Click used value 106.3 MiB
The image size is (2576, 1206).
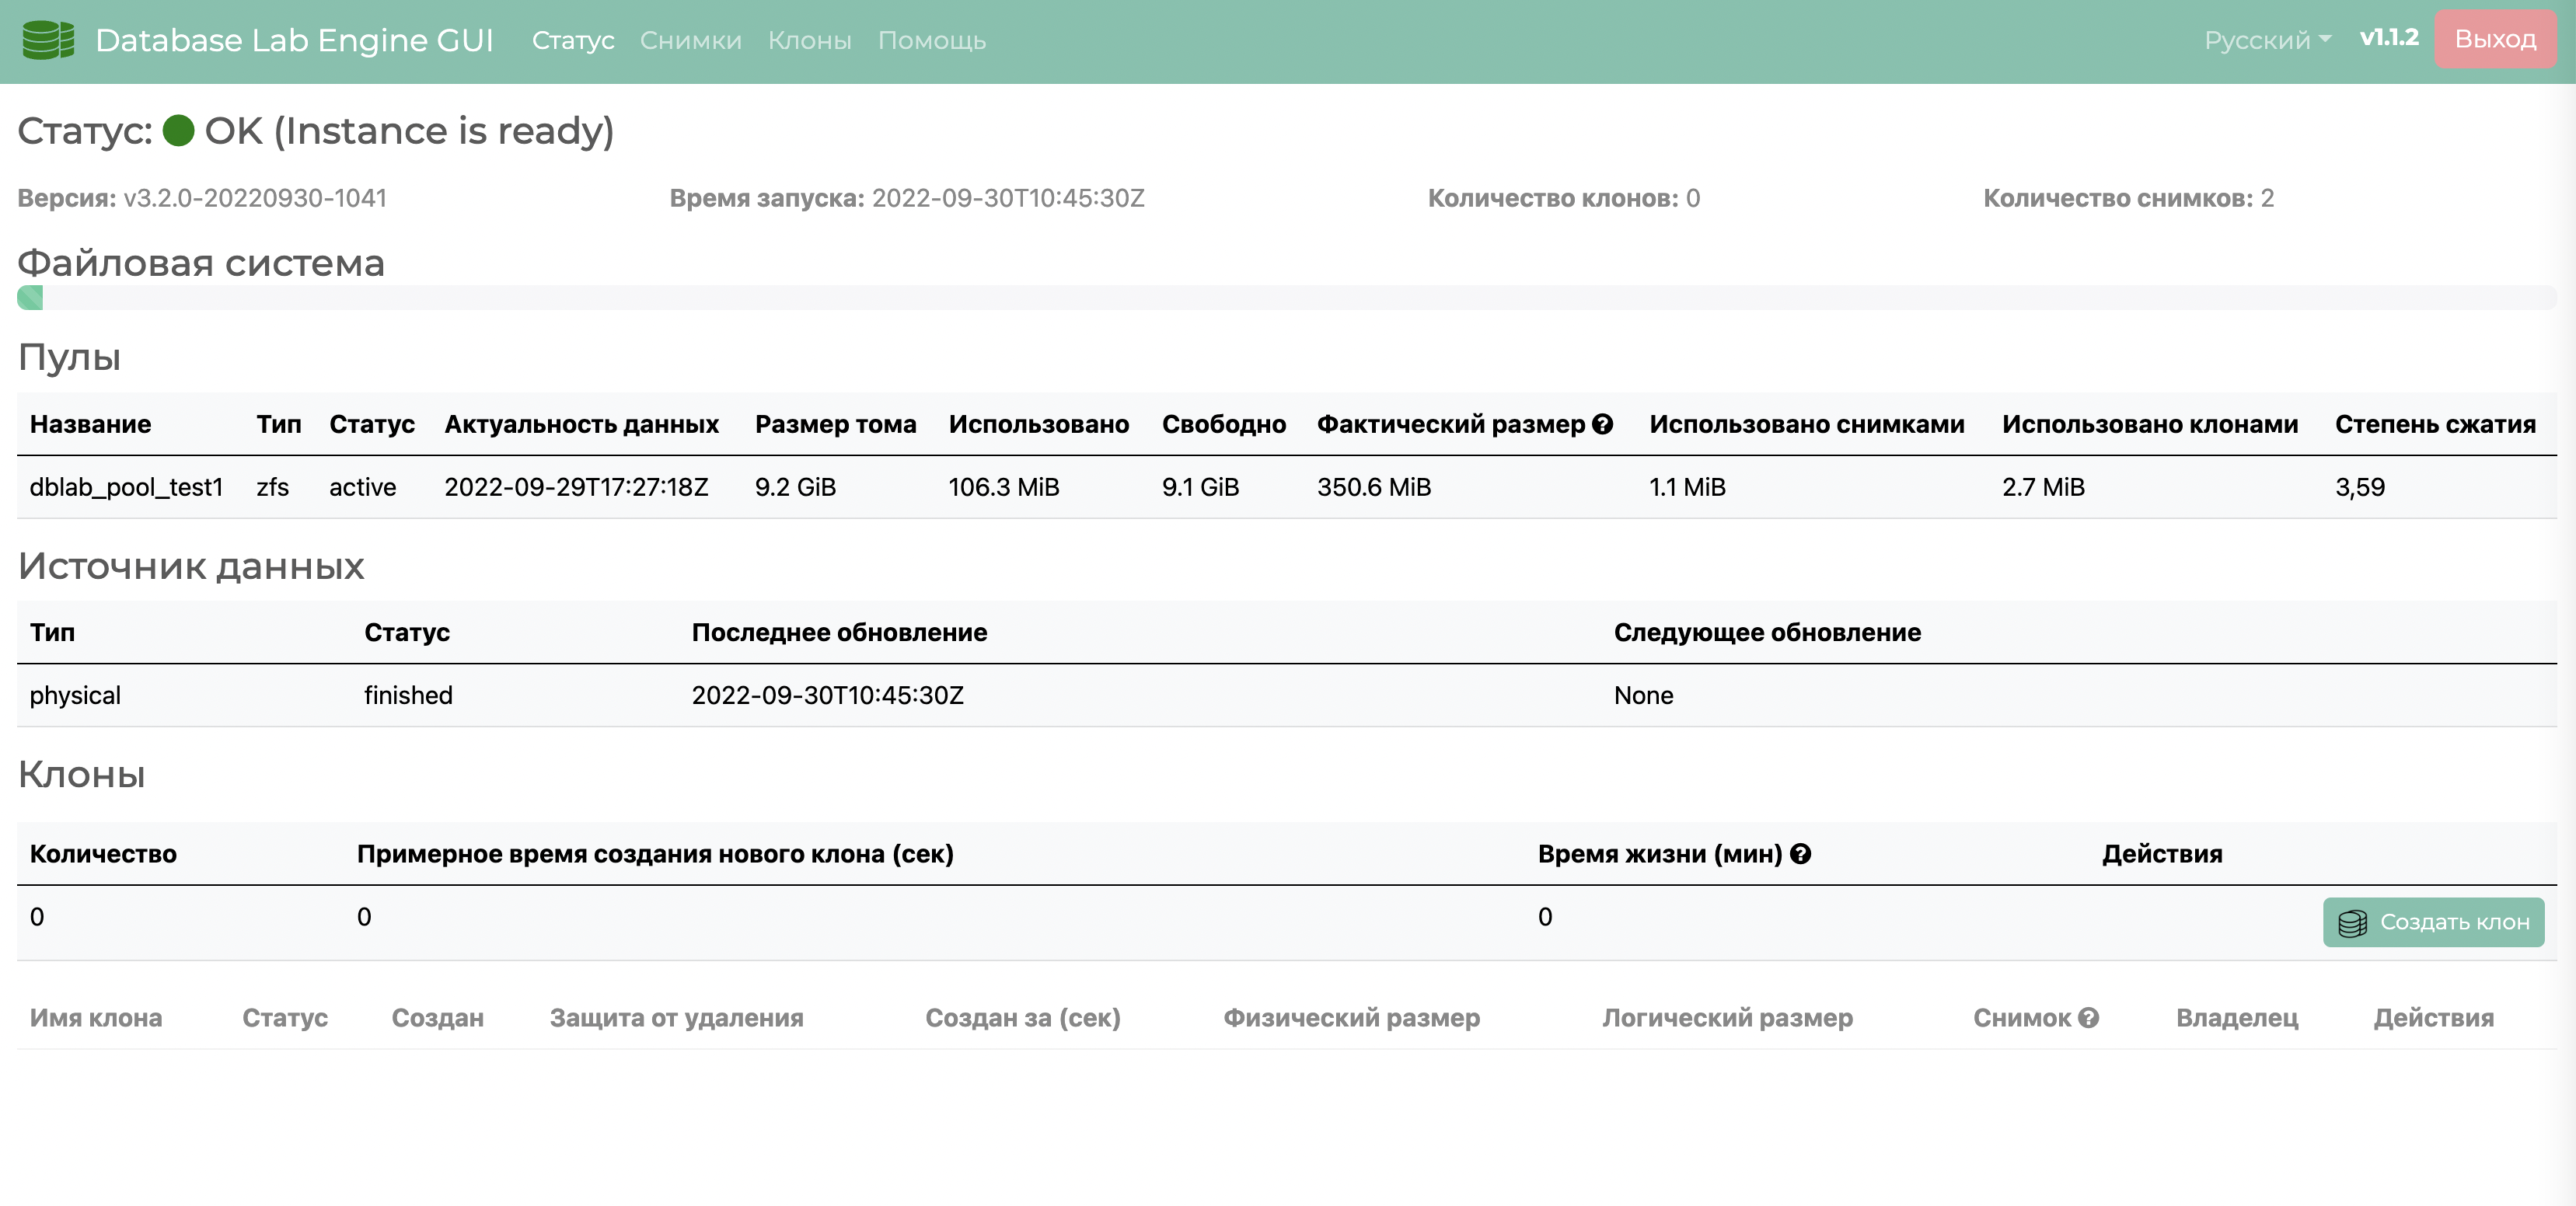click(1003, 487)
